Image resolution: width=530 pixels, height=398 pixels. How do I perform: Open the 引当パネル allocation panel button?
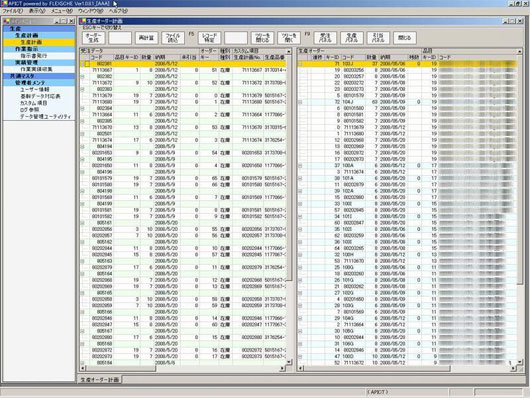point(378,38)
